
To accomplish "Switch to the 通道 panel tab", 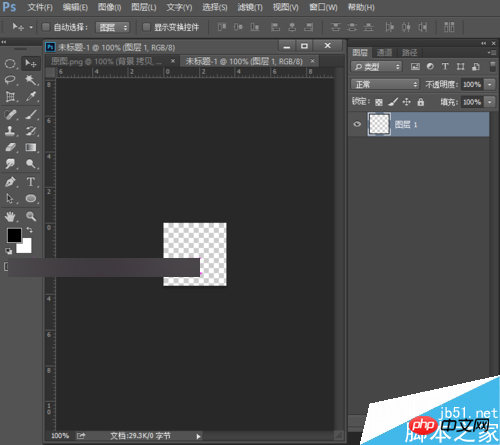I will coord(384,52).
